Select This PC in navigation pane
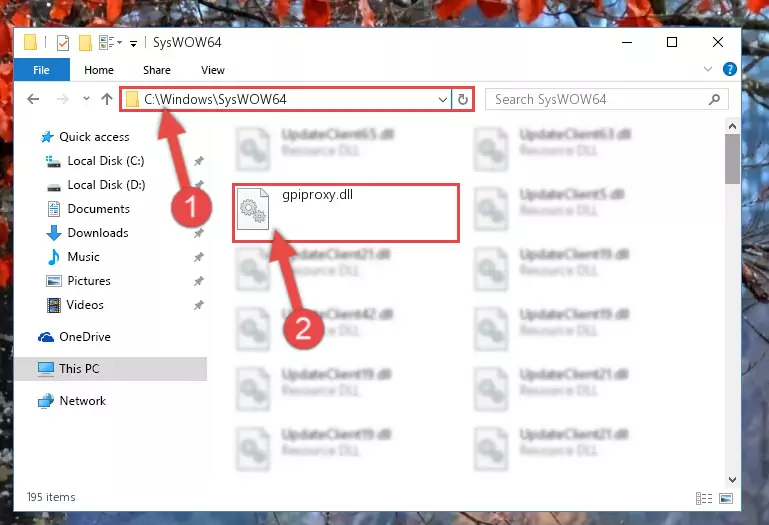This screenshot has height=525, width=769. pos(79,369)
